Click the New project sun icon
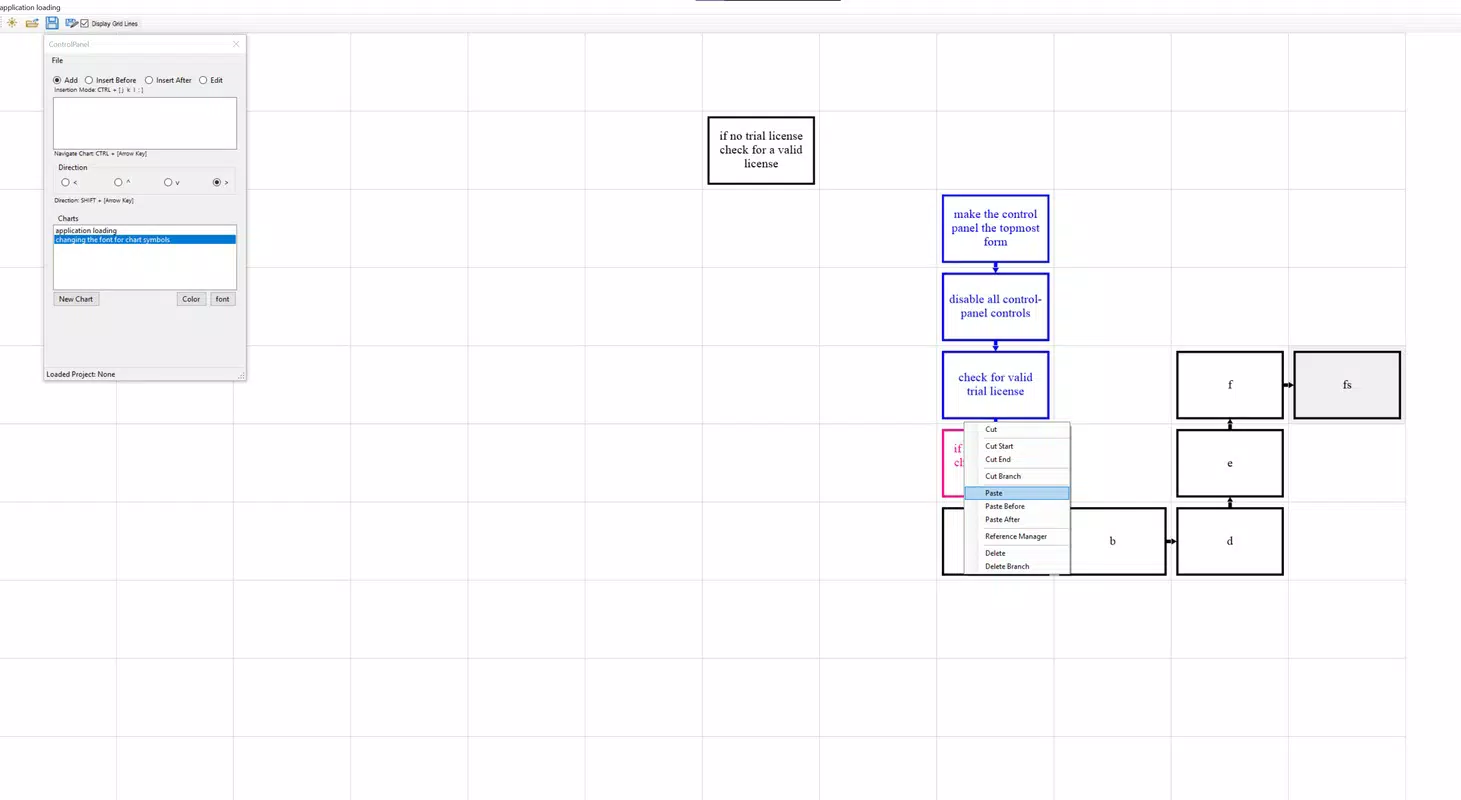 [12, 23]
